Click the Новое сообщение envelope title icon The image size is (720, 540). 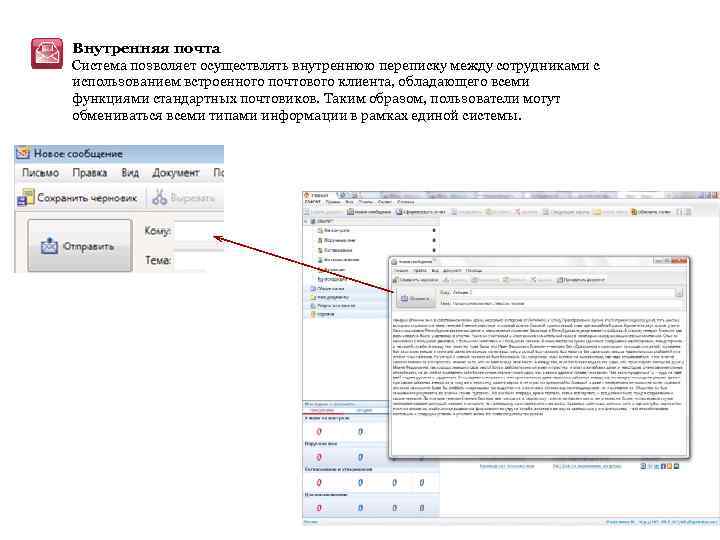[22, 153]
